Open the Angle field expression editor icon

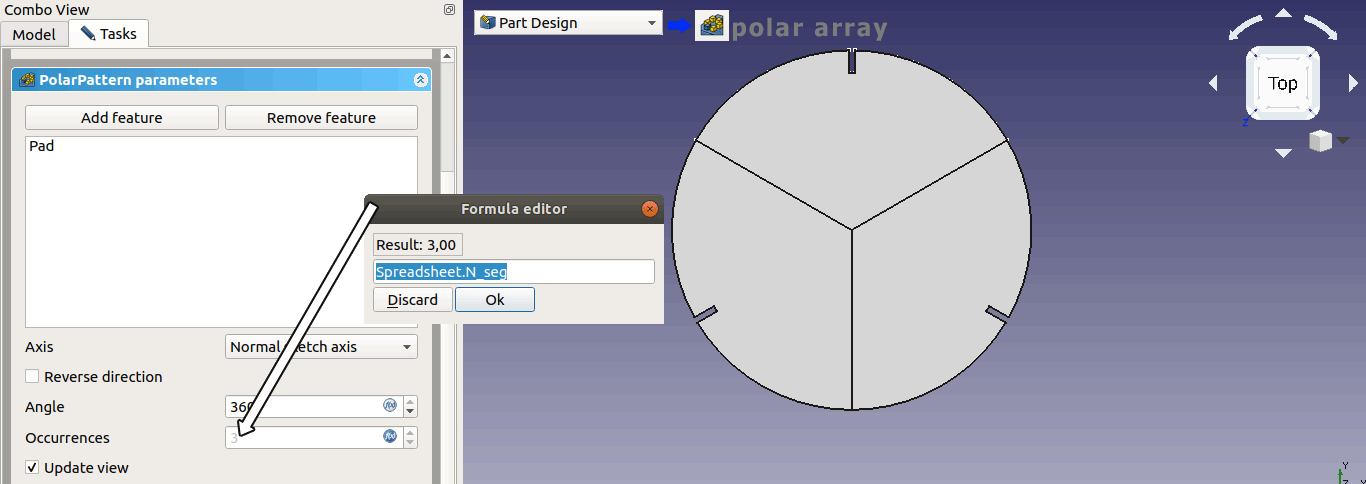tap(390, 406)
